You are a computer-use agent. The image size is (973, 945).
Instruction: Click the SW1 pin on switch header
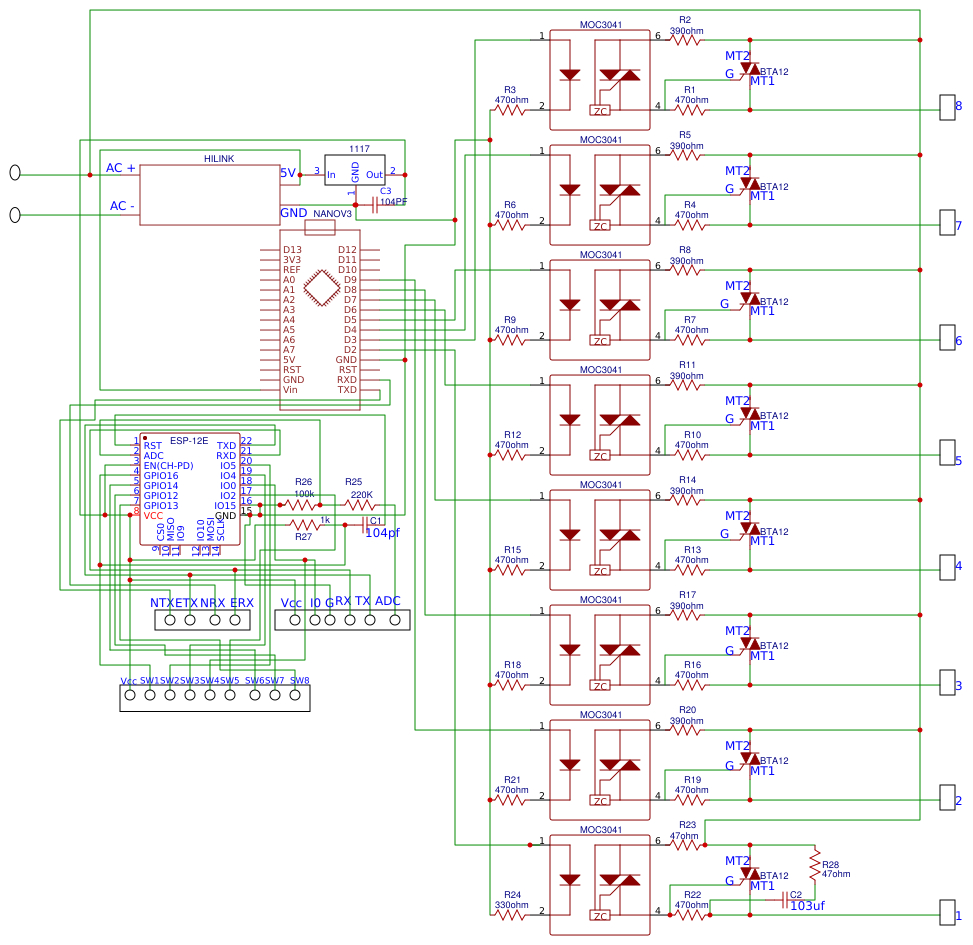[150, 696]
